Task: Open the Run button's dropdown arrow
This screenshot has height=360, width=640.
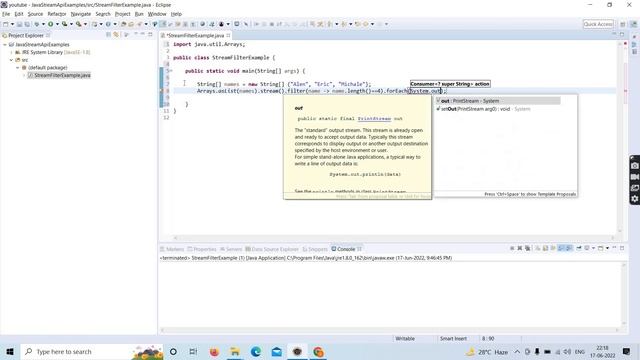Action: pyautogui.click(x=58, y=24)
